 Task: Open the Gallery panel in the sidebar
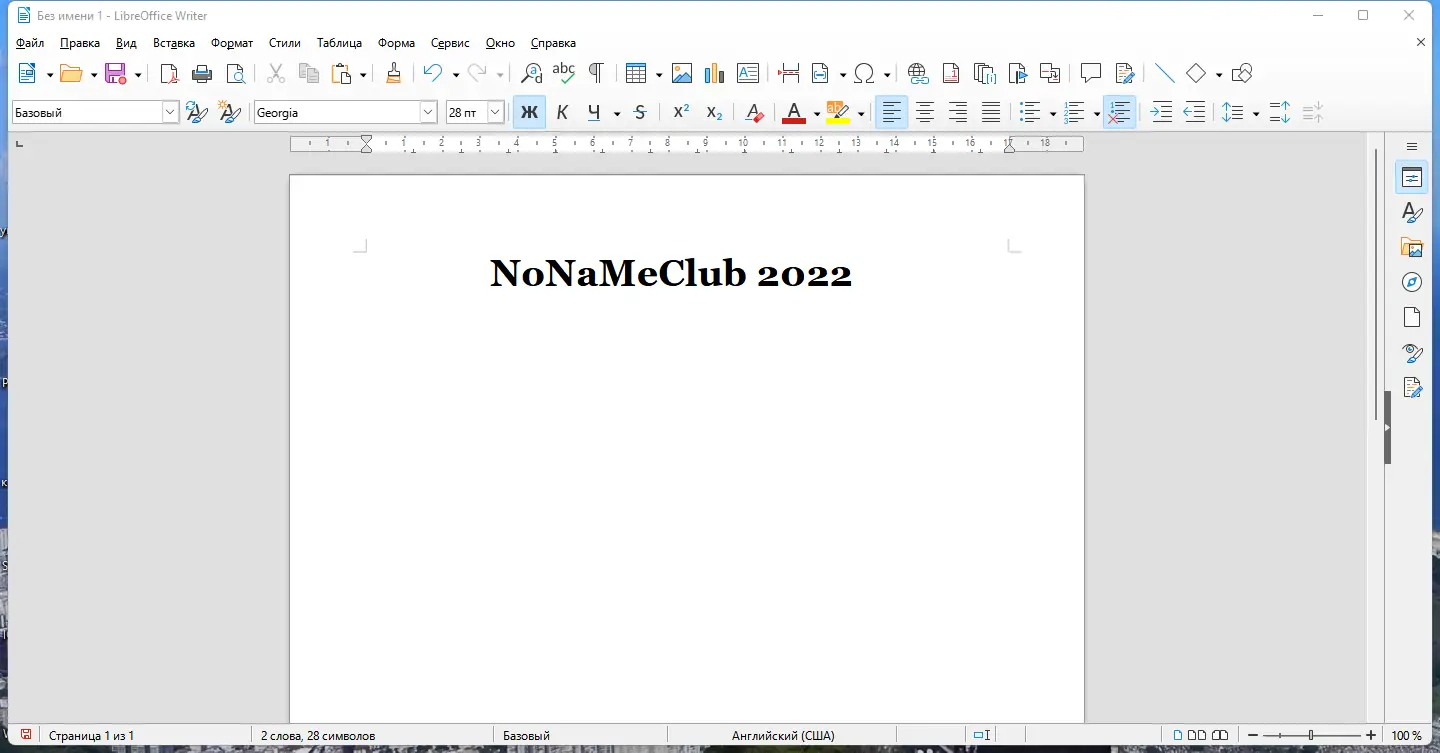[1412, 247]
